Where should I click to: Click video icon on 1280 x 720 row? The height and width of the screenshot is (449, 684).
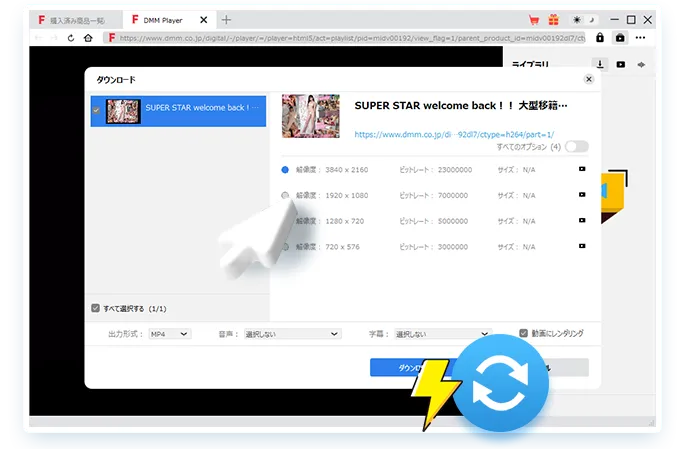pos(582,220)
